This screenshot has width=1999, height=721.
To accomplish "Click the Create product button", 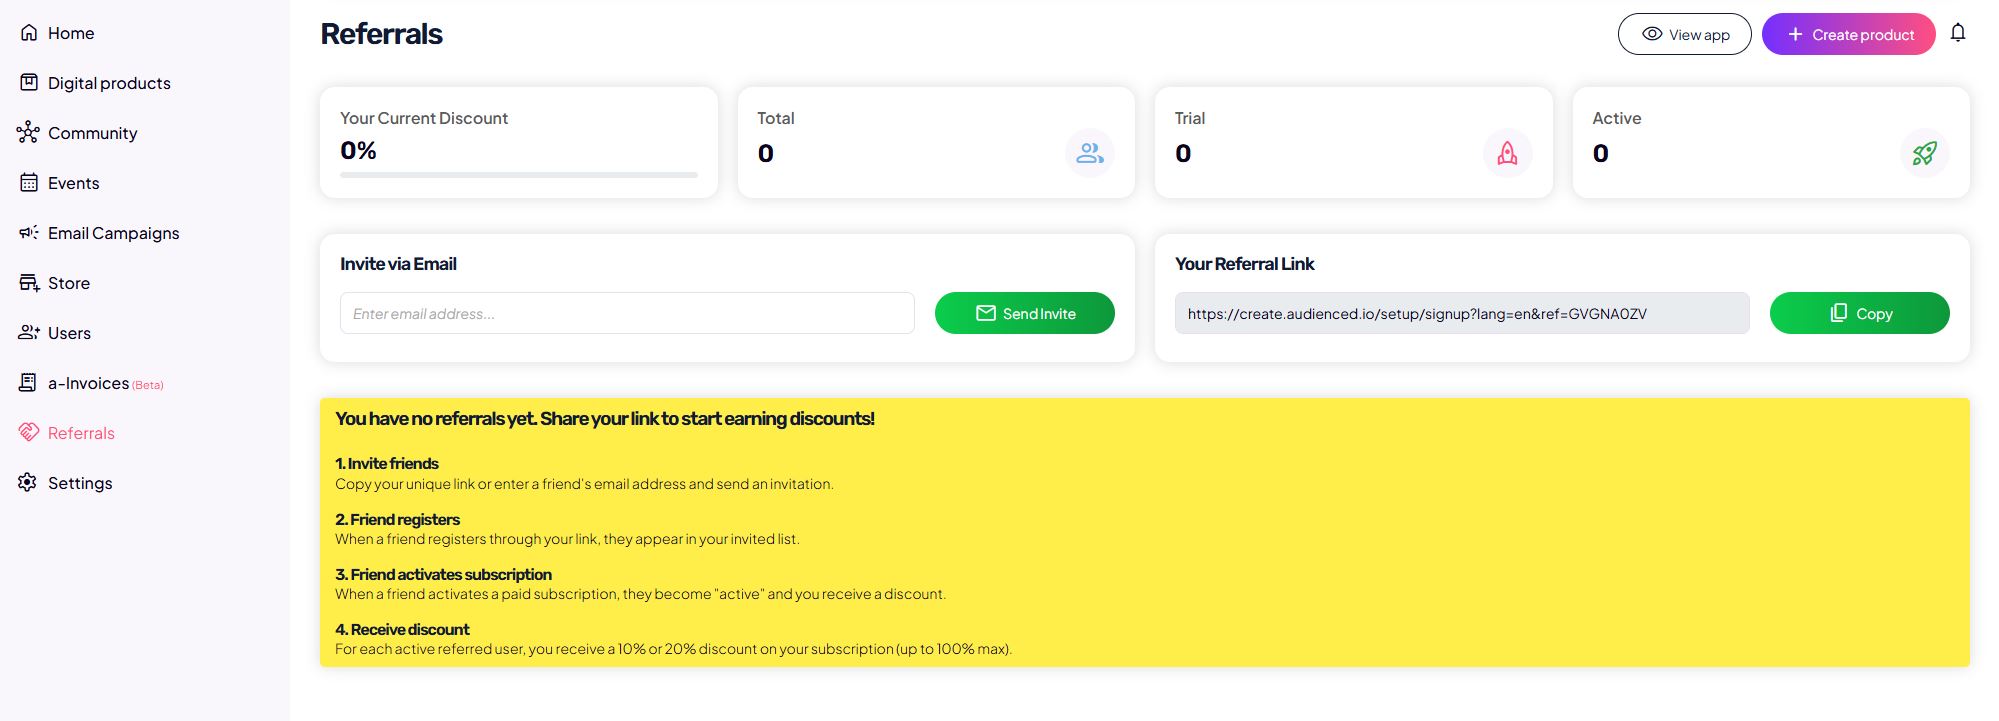I will pos(1848,34).
